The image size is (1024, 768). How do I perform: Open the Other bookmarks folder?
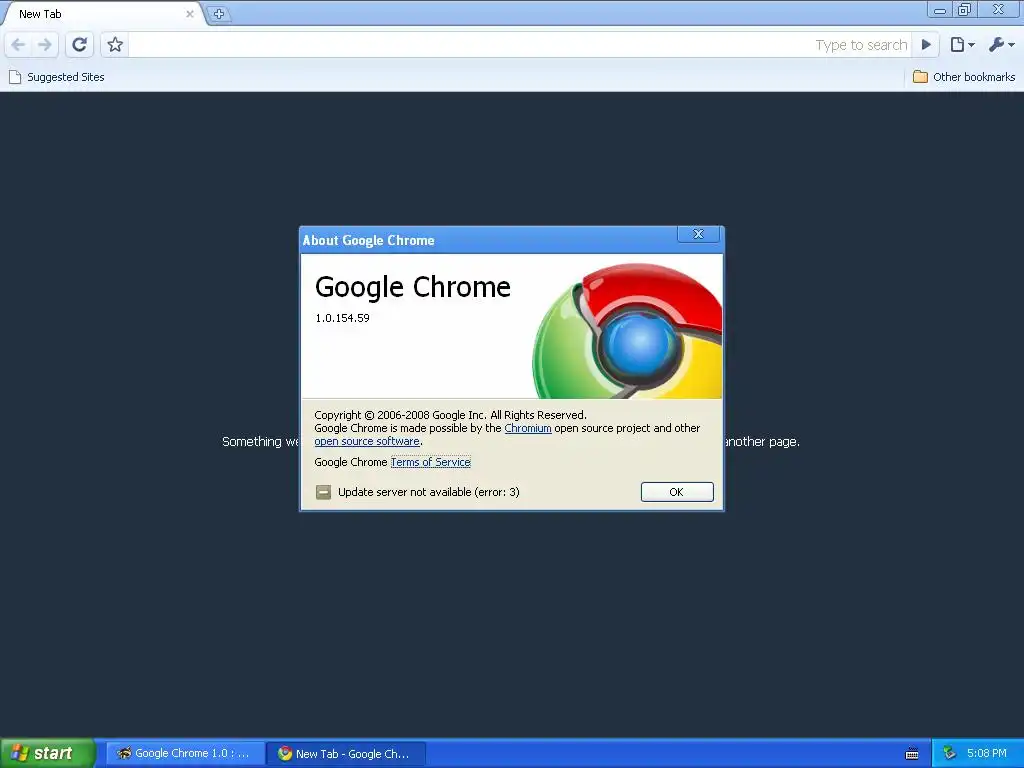pyautogui.click(x=964, y=77)
